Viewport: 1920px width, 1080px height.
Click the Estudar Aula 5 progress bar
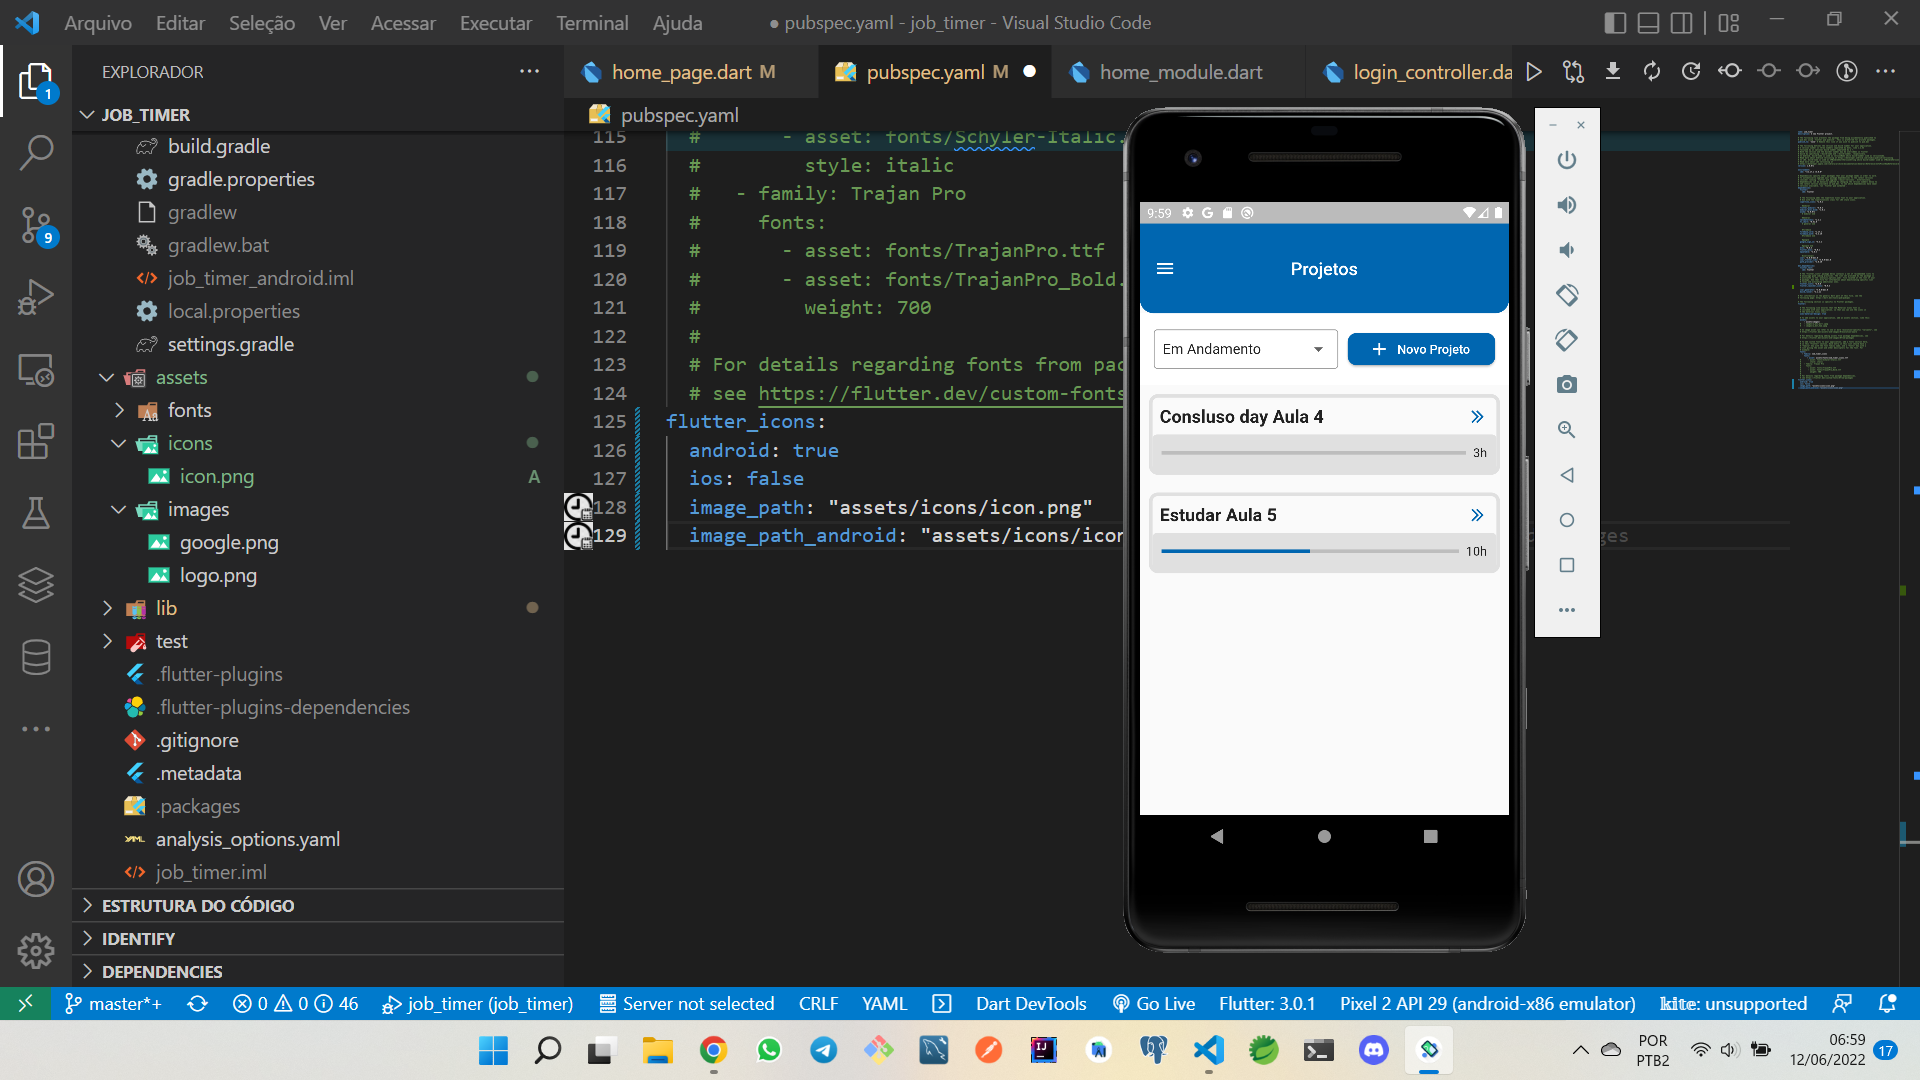[1309, 551]
